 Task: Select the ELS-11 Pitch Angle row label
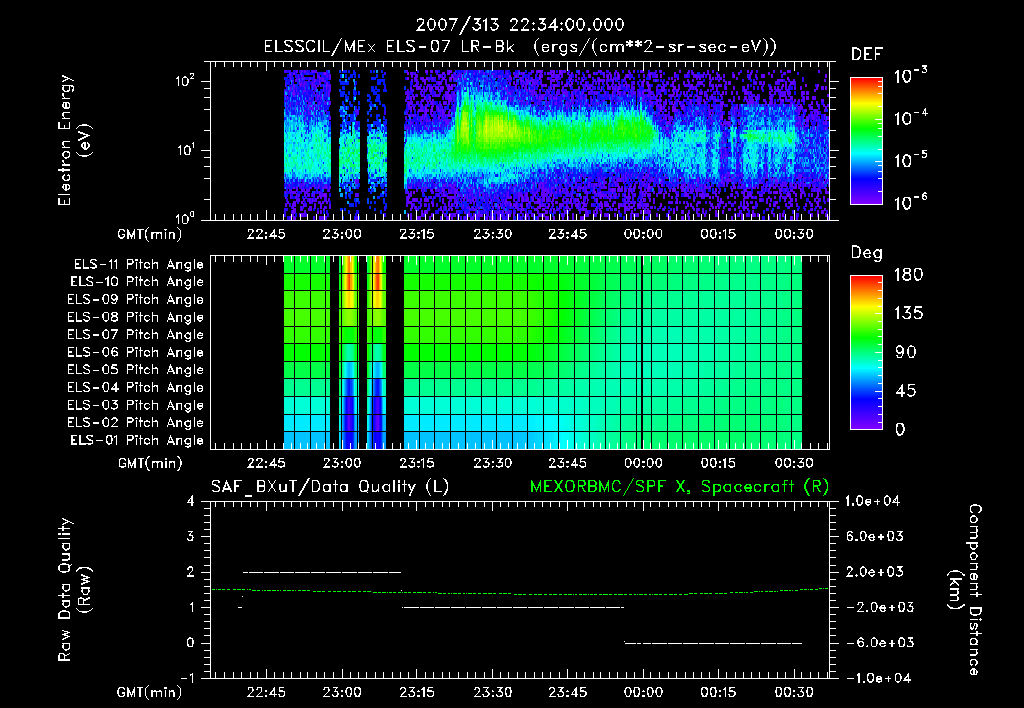(x=138, y=265)
